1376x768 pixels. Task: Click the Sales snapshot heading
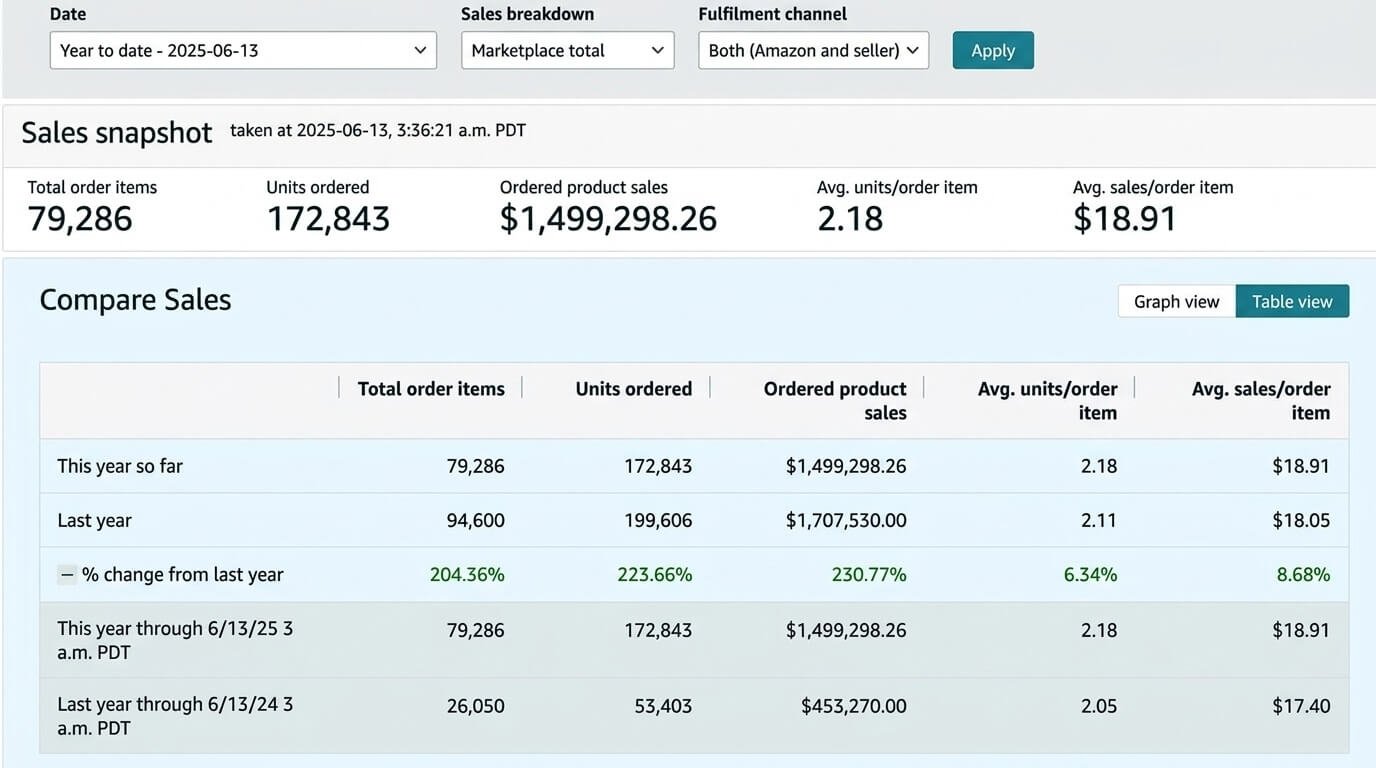(x=117, y=133)
